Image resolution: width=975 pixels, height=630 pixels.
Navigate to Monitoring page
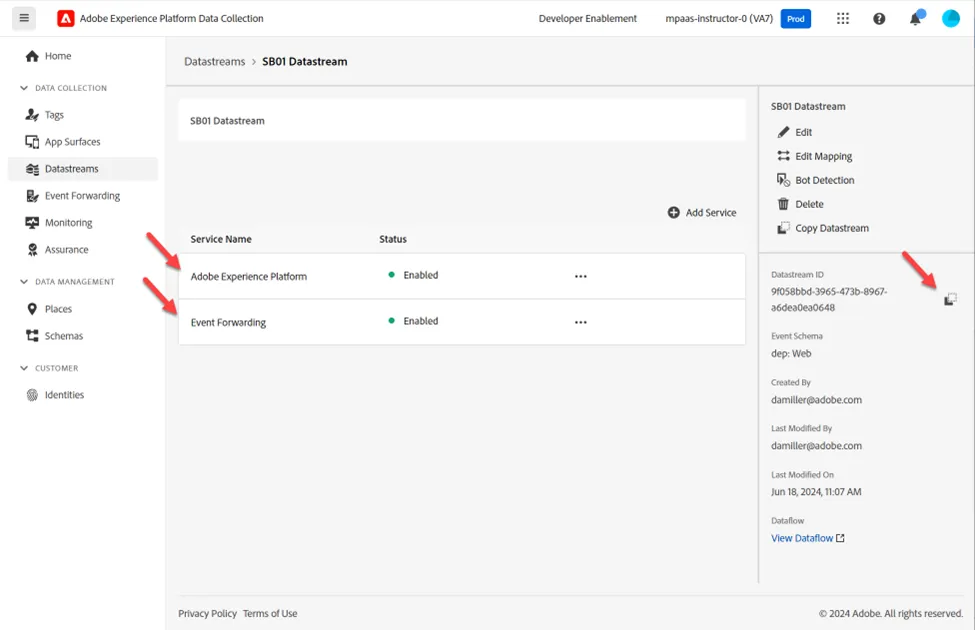[x=83, y=223]
